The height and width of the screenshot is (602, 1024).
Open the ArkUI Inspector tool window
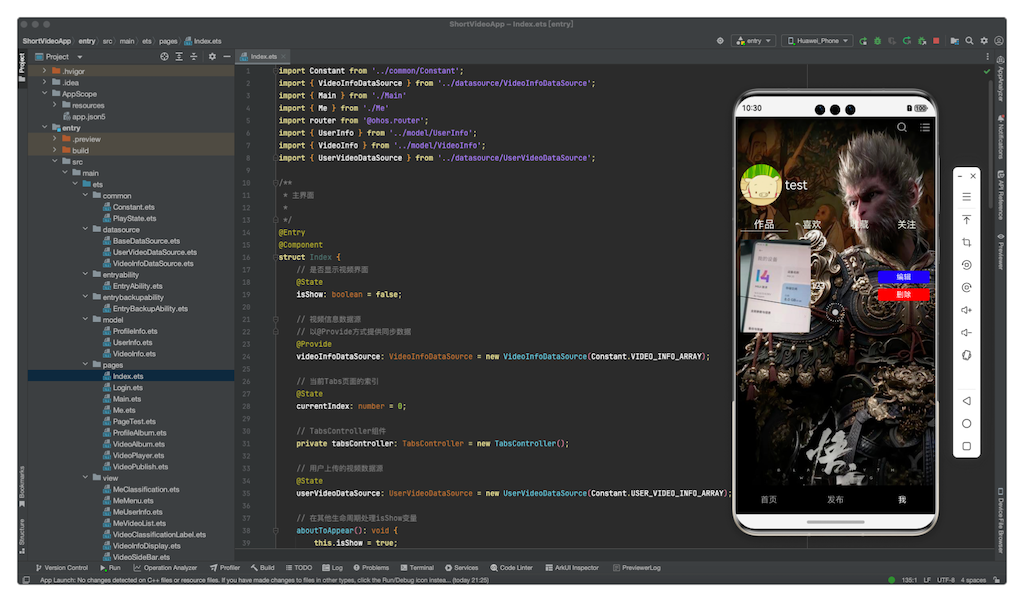[571, 568]
